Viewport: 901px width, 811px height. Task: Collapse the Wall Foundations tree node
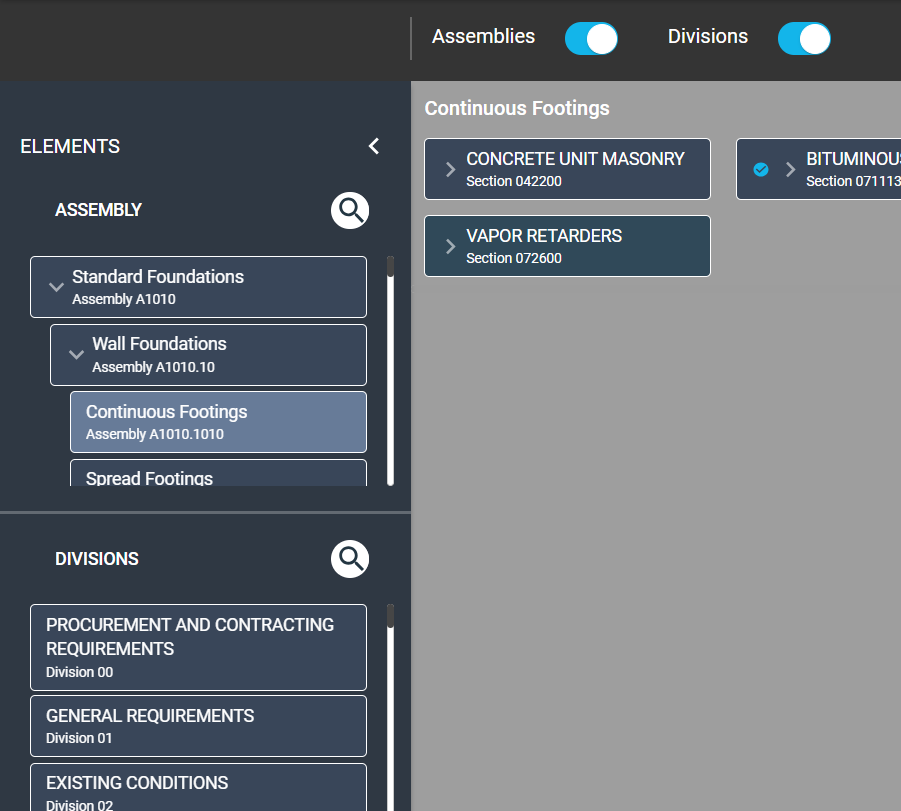point(76,354)
